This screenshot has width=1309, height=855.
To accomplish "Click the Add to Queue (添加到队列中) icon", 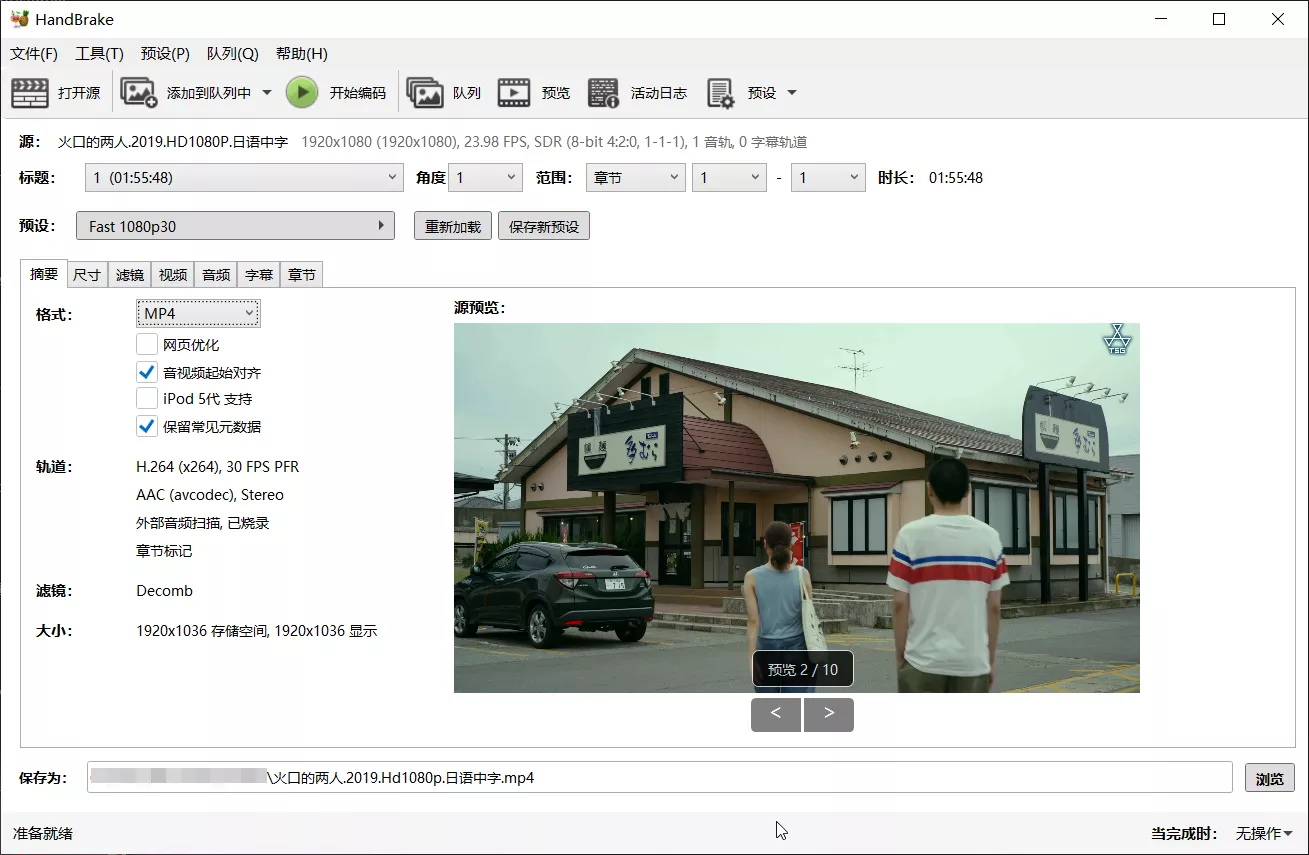I will (x=139, y=93).
